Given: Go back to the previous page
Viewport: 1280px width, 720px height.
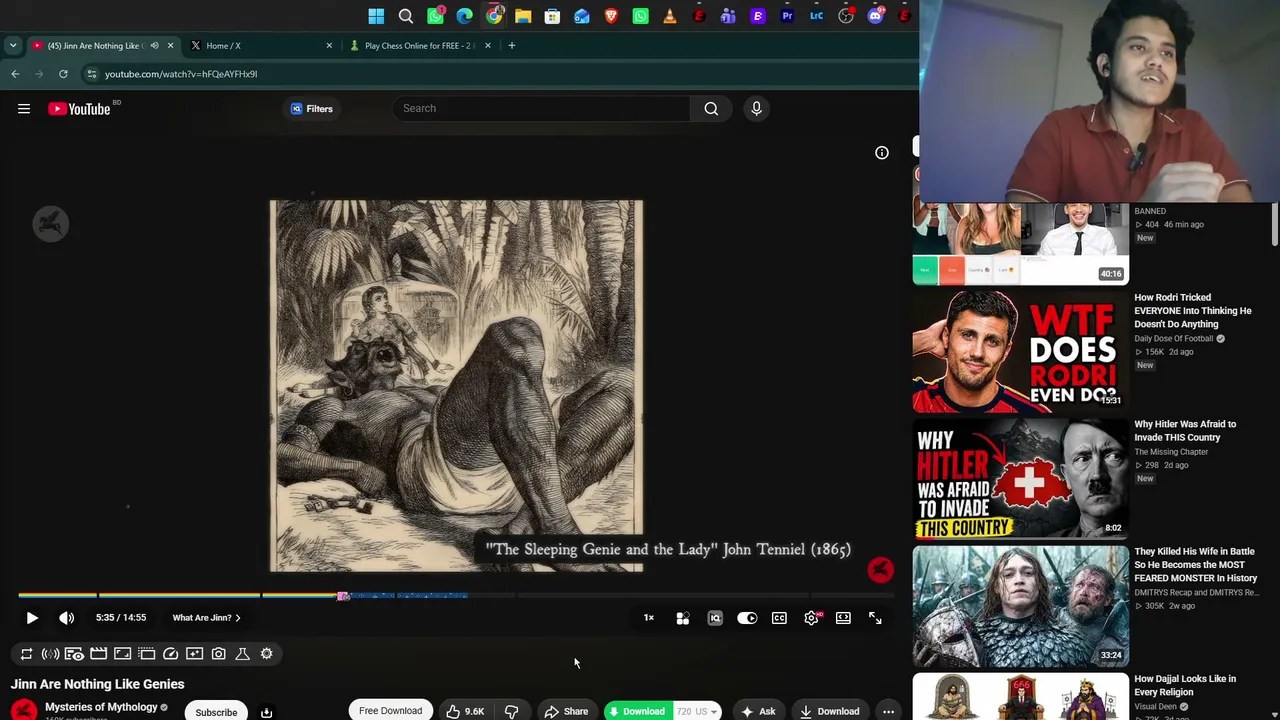Looking at the screenshot, I should pos(15,74).
